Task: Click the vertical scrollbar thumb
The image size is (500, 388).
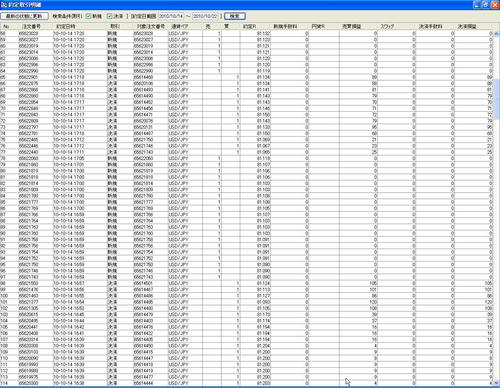Action: [496, 99]
